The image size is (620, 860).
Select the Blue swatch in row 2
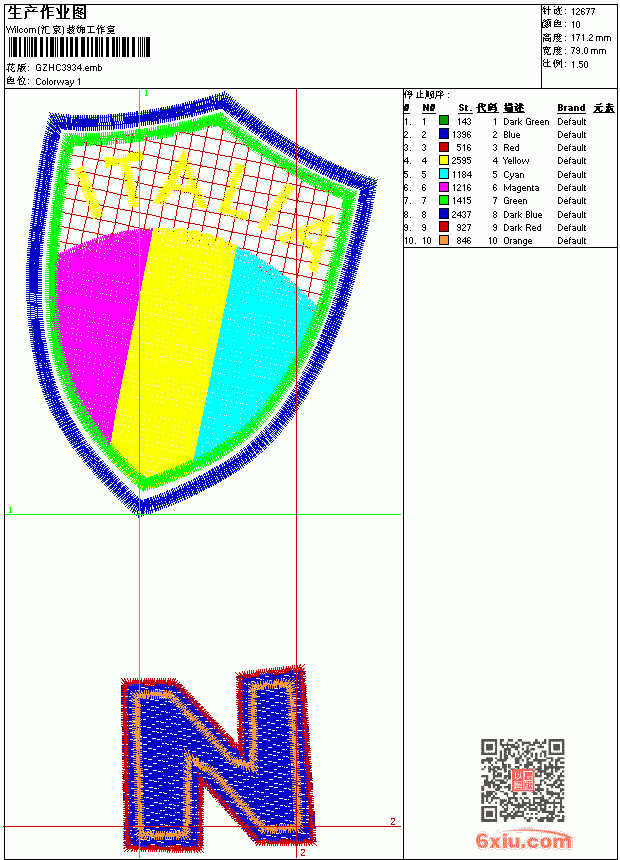(444, 134)
